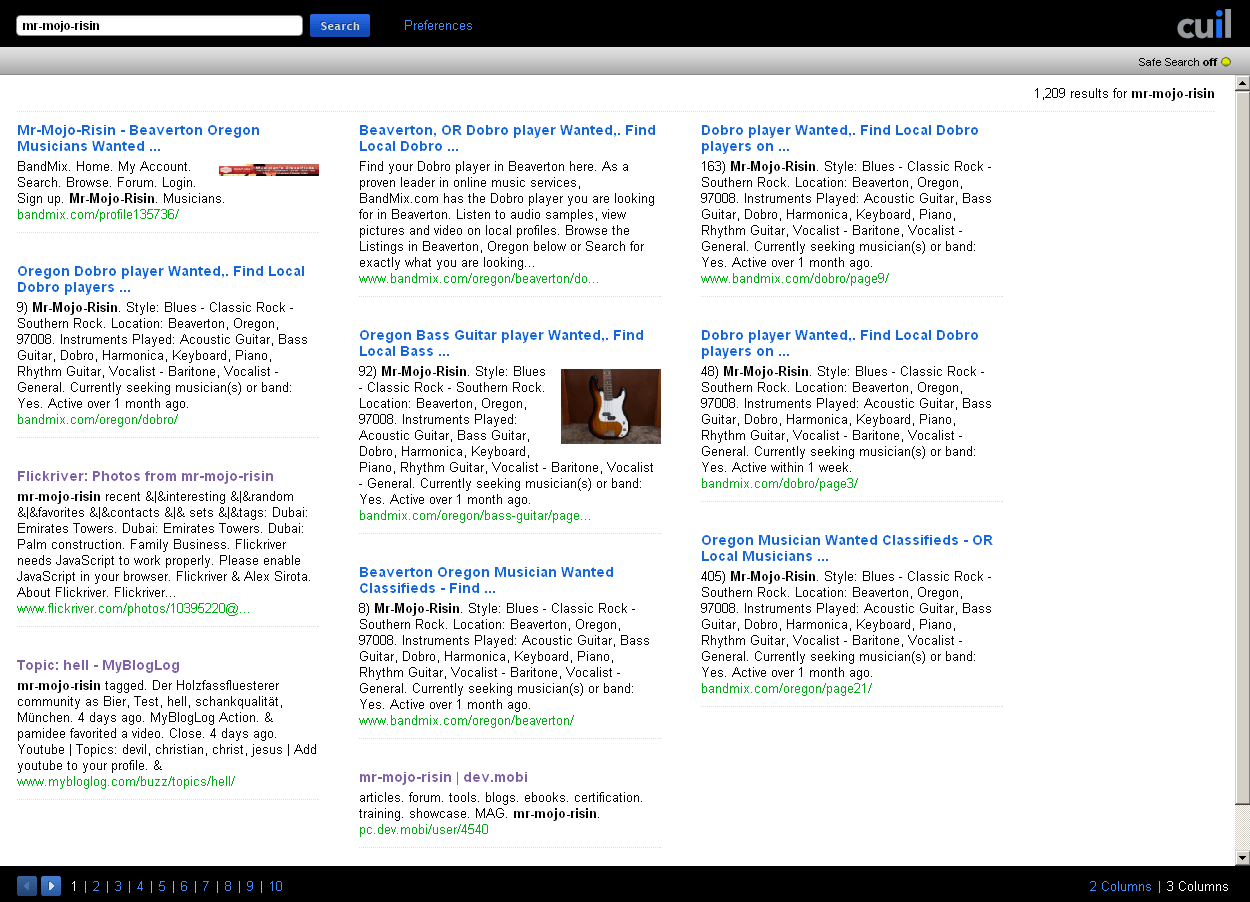
Task: Go to results page 4
Action: 140,886
